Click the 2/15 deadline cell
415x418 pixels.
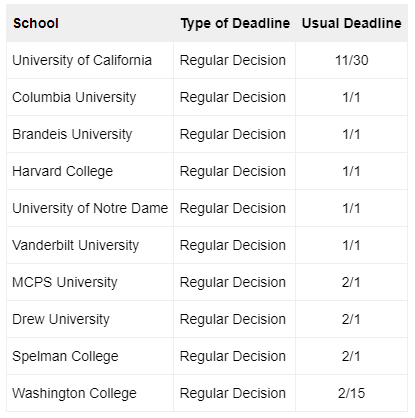[351, 393]
